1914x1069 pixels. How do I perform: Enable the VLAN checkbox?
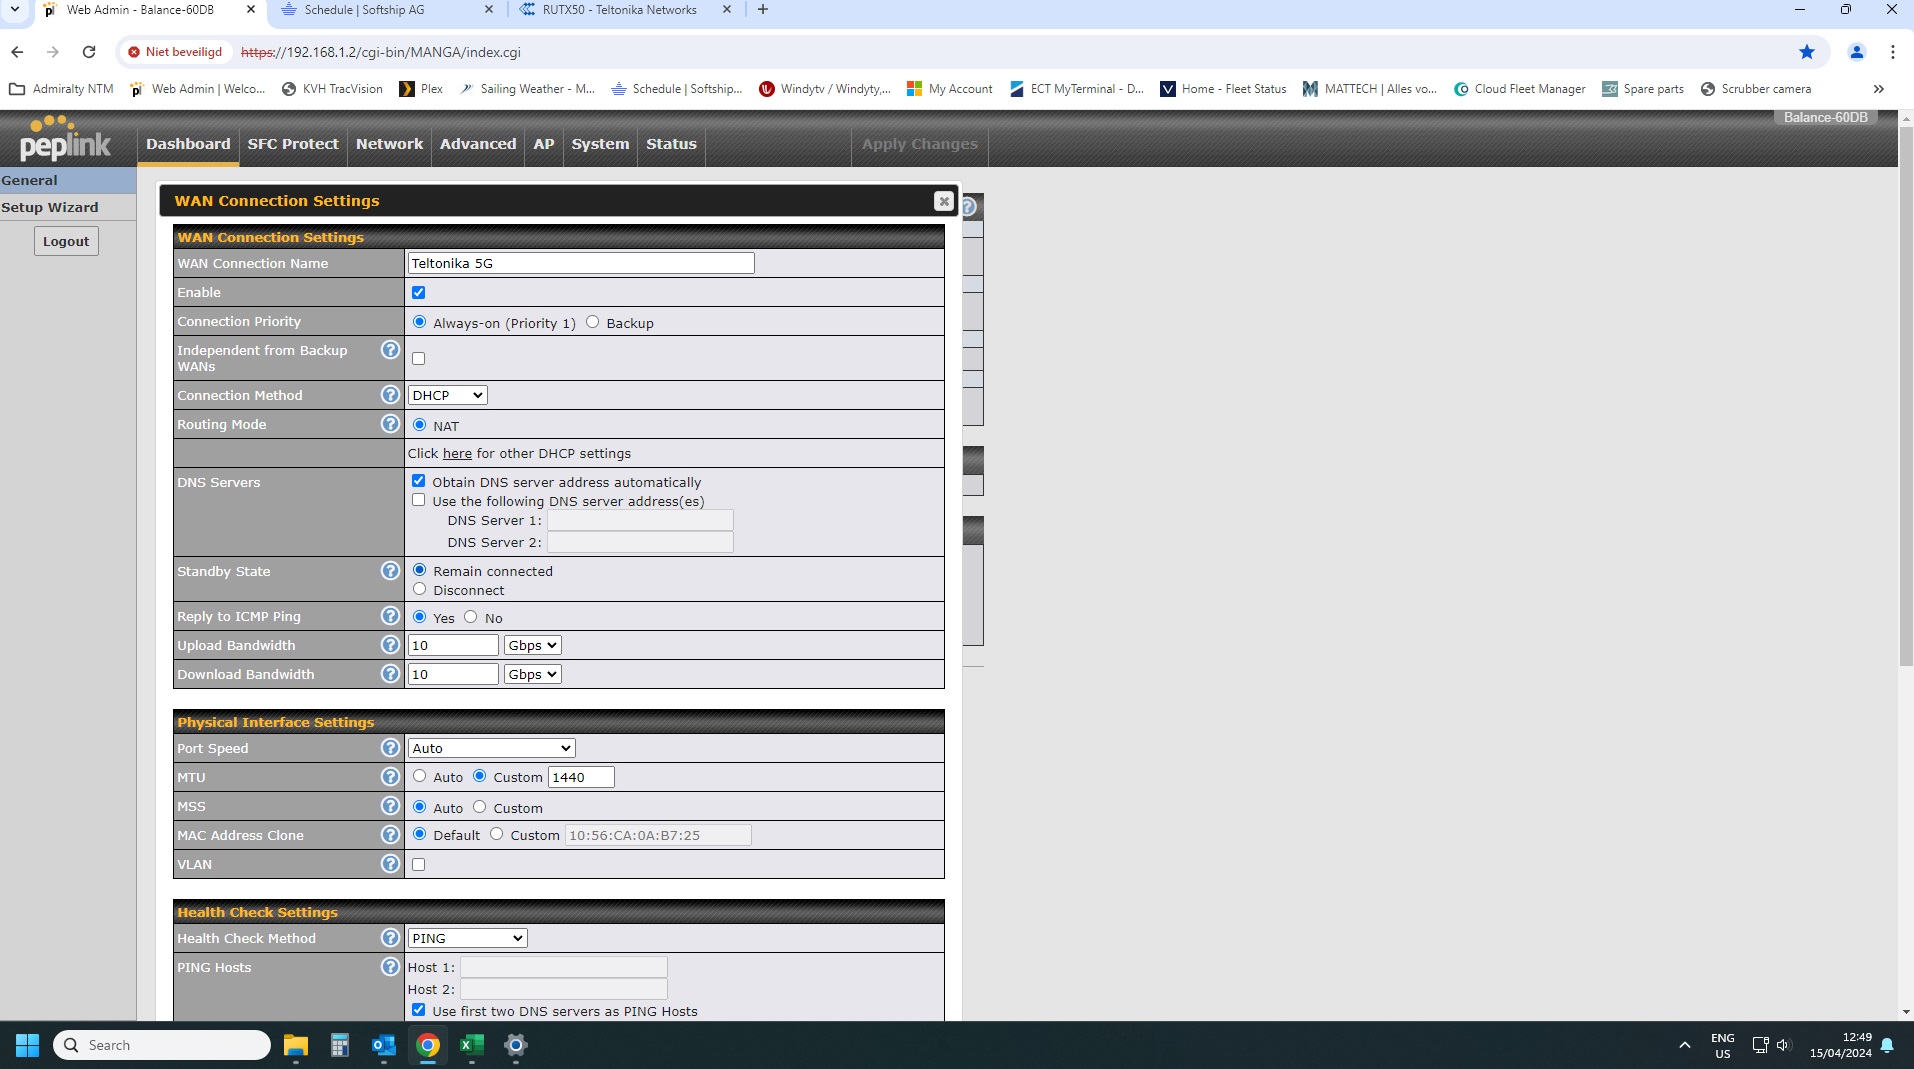coord(419,865)
